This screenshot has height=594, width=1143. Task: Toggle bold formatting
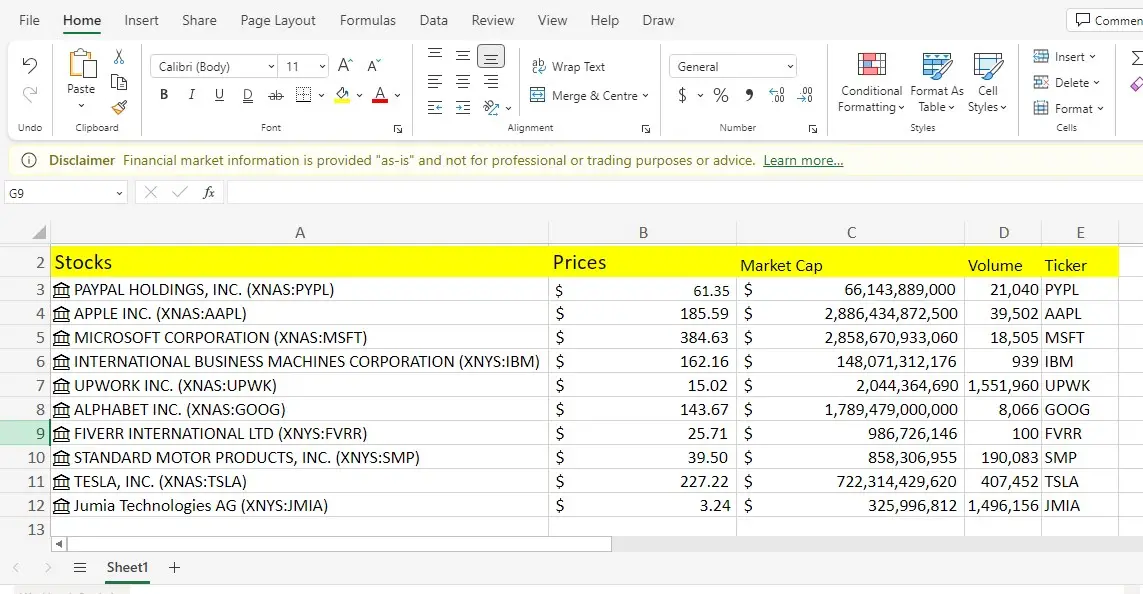pyautogui.click(x=164, y=94)
